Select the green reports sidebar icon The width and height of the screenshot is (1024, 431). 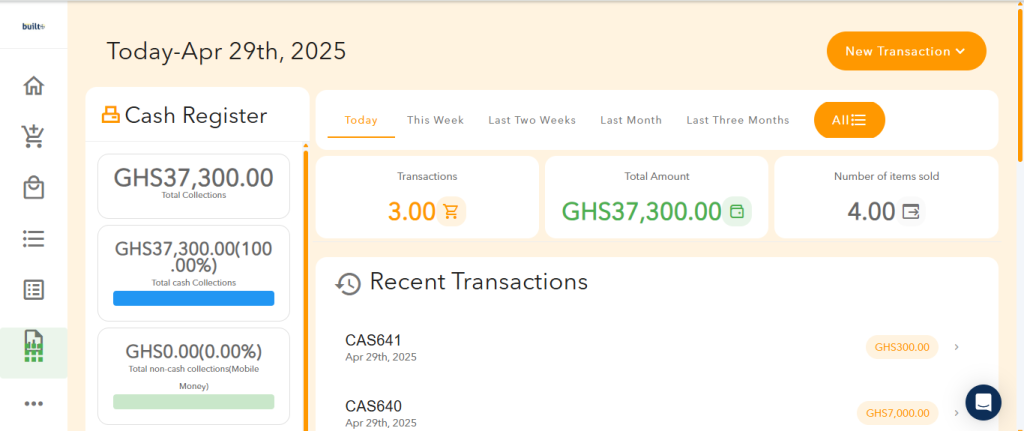click(33, 347)
